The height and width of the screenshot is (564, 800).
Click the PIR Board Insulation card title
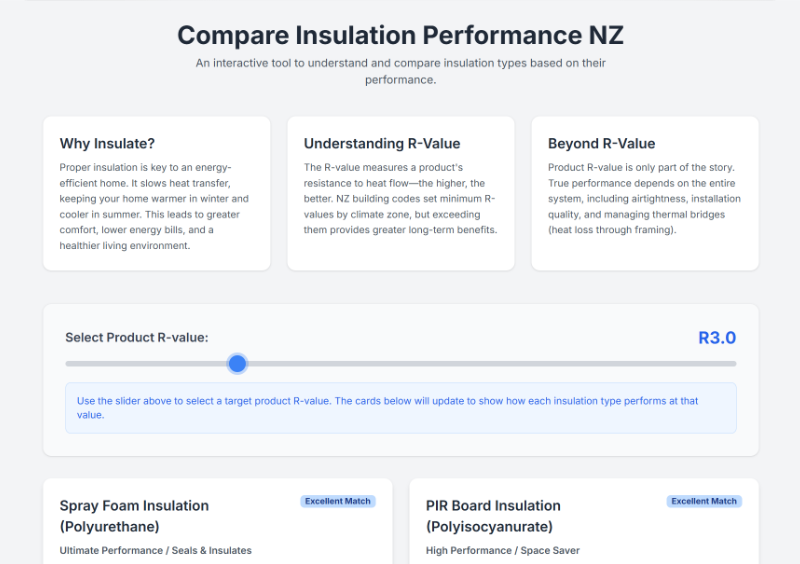coord(493,516)
